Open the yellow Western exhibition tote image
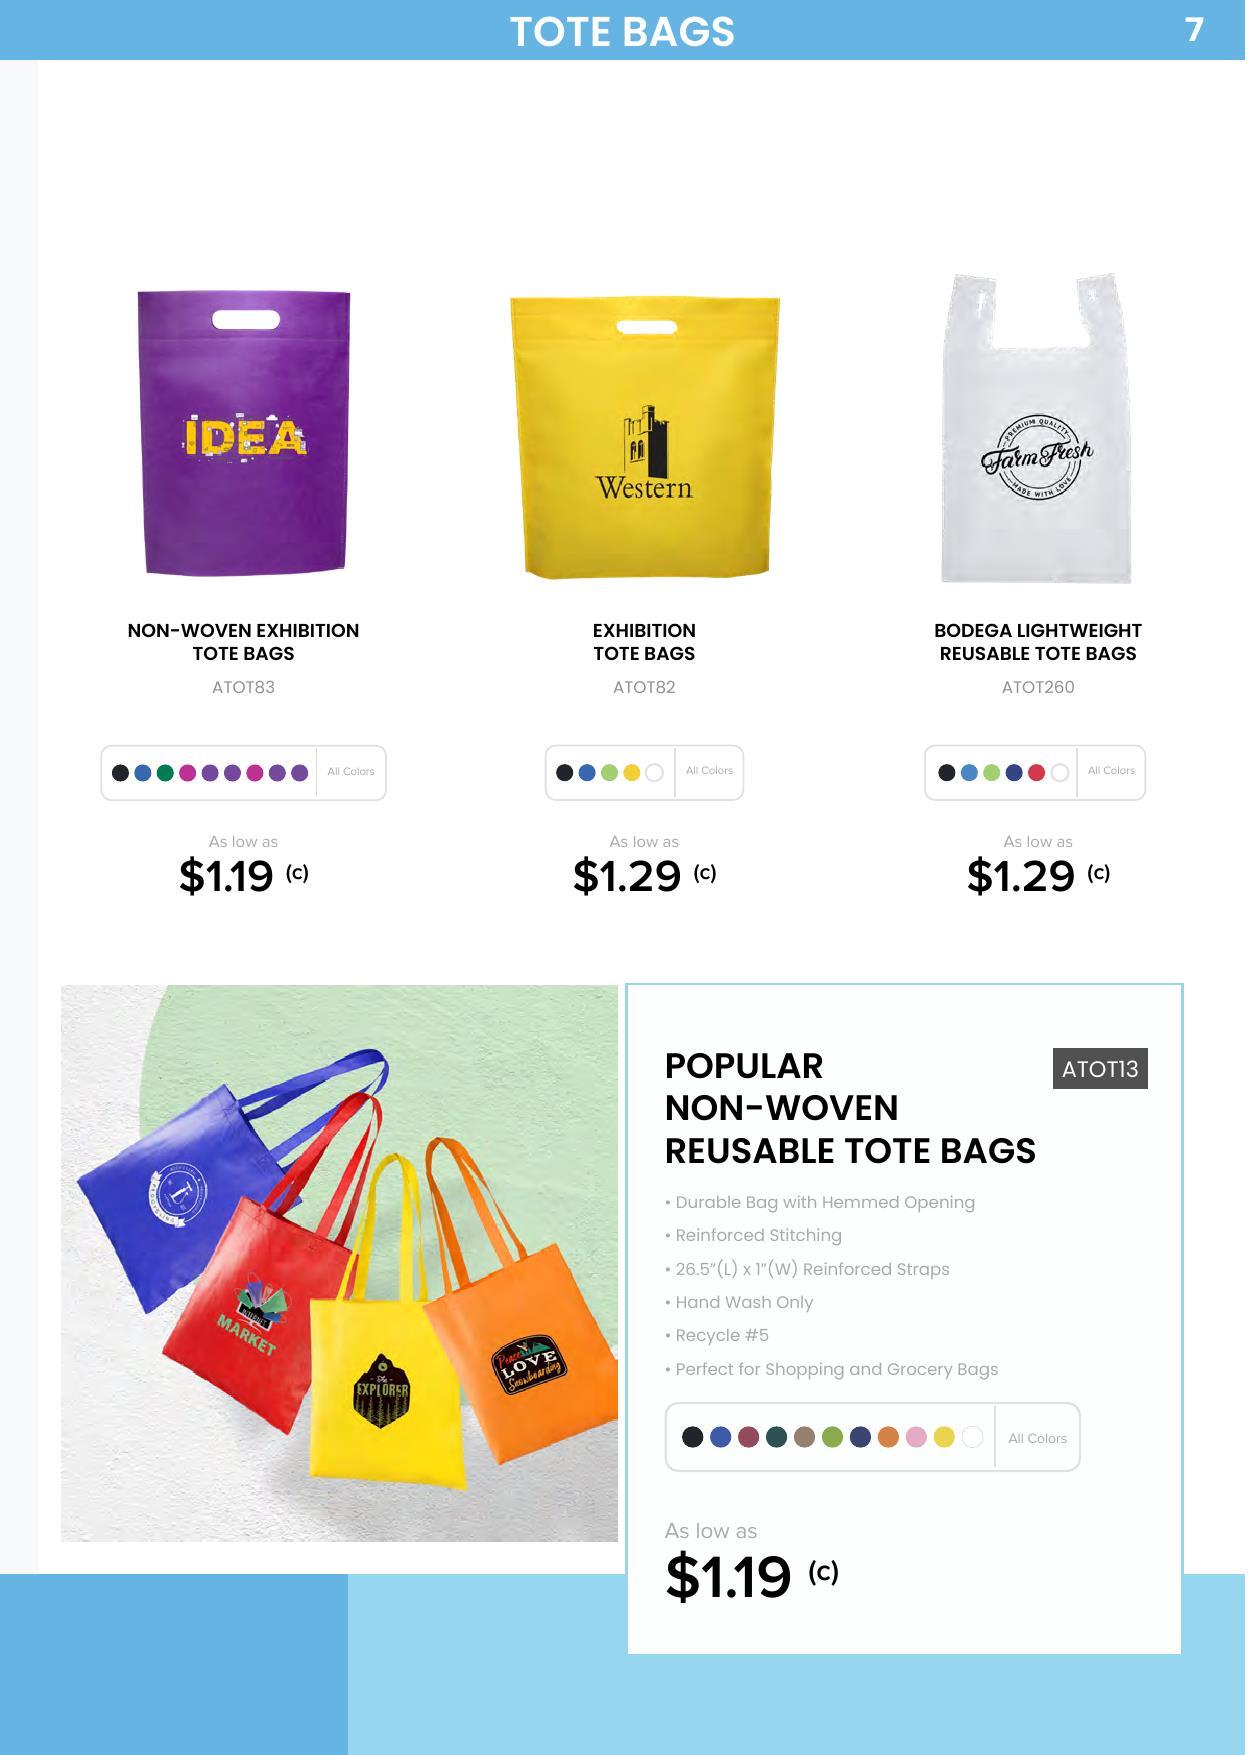The height and width of the screenshot is (1755, 1248). [644, 437]
